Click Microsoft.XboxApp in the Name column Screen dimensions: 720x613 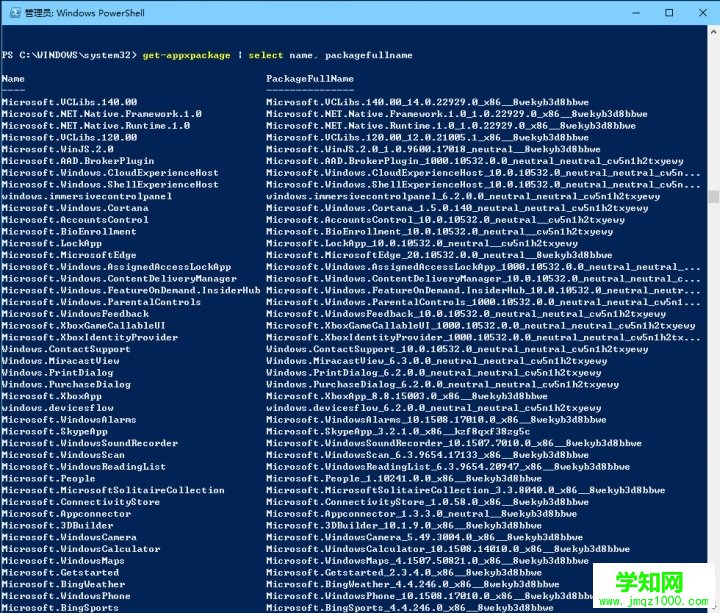[x=51, y=396]
